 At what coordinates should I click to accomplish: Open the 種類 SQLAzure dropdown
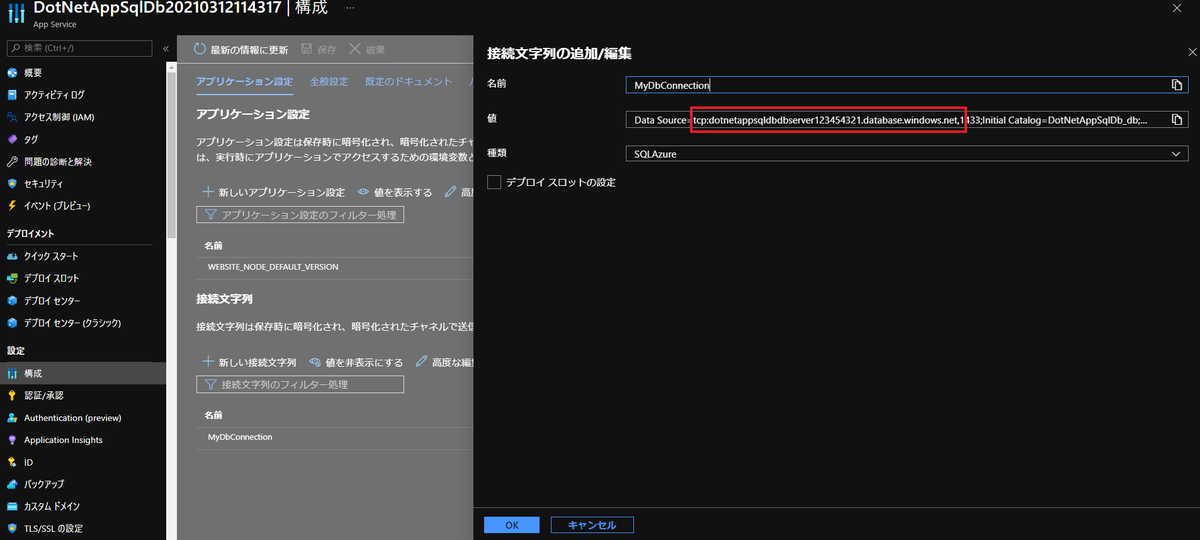click(907, 154)
